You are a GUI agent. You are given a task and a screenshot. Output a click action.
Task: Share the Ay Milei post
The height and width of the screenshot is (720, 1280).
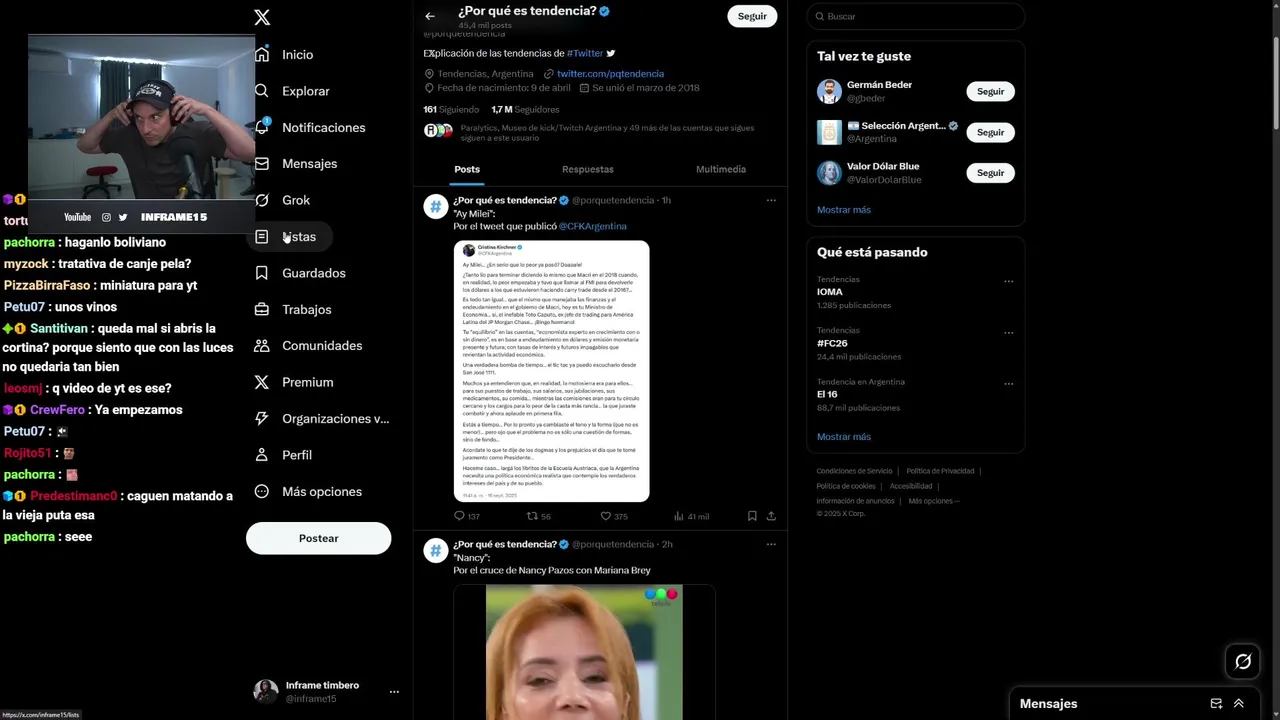pos(771,516)
